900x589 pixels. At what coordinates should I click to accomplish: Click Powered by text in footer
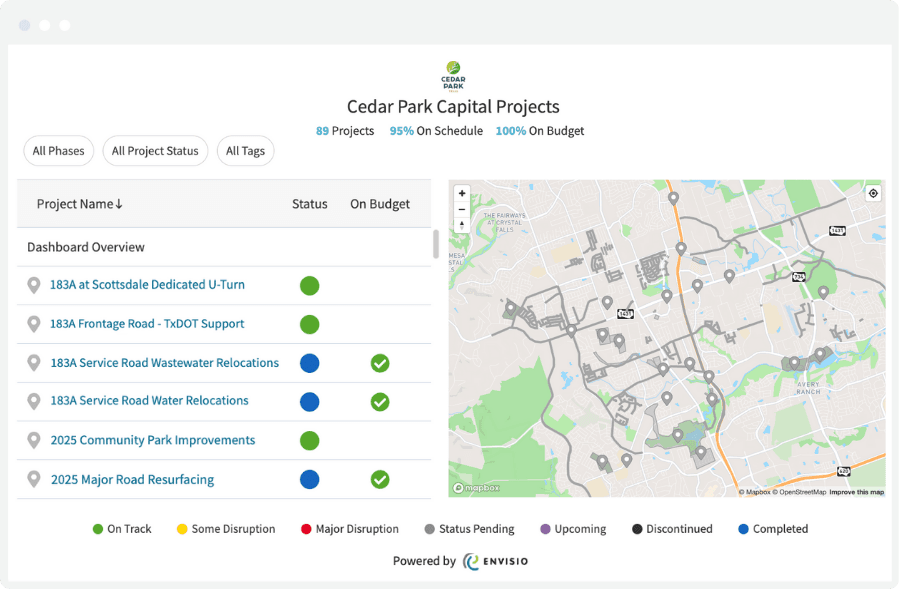coord(424,561)
